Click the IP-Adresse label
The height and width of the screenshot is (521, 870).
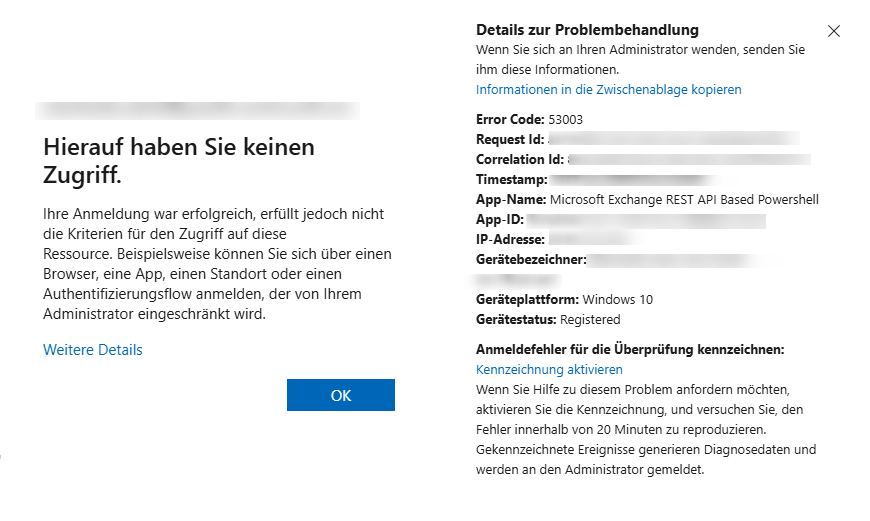510,239
